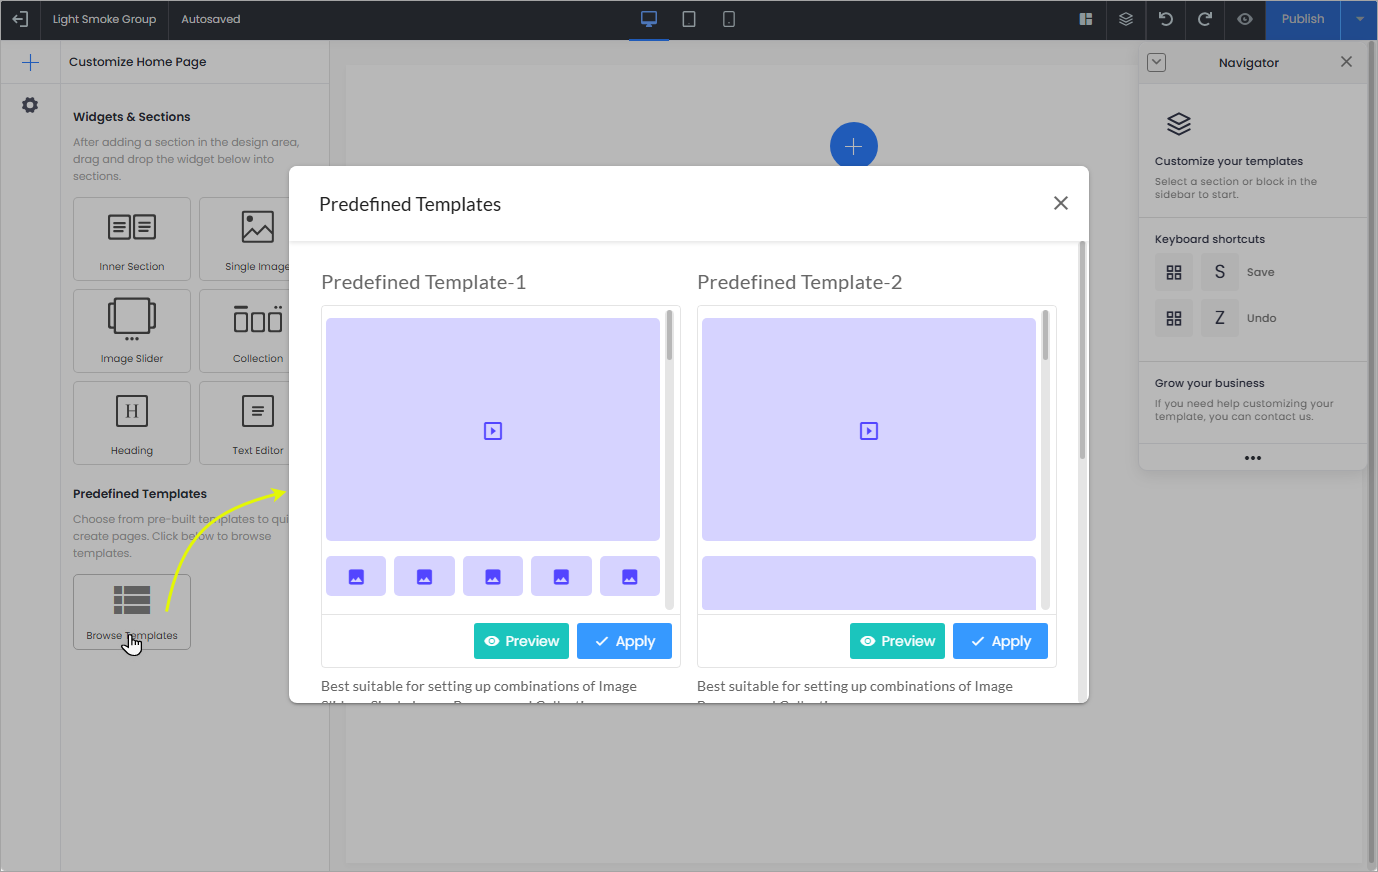
Task: Click the Autosaved status label
Action: (x=211, y=19)
